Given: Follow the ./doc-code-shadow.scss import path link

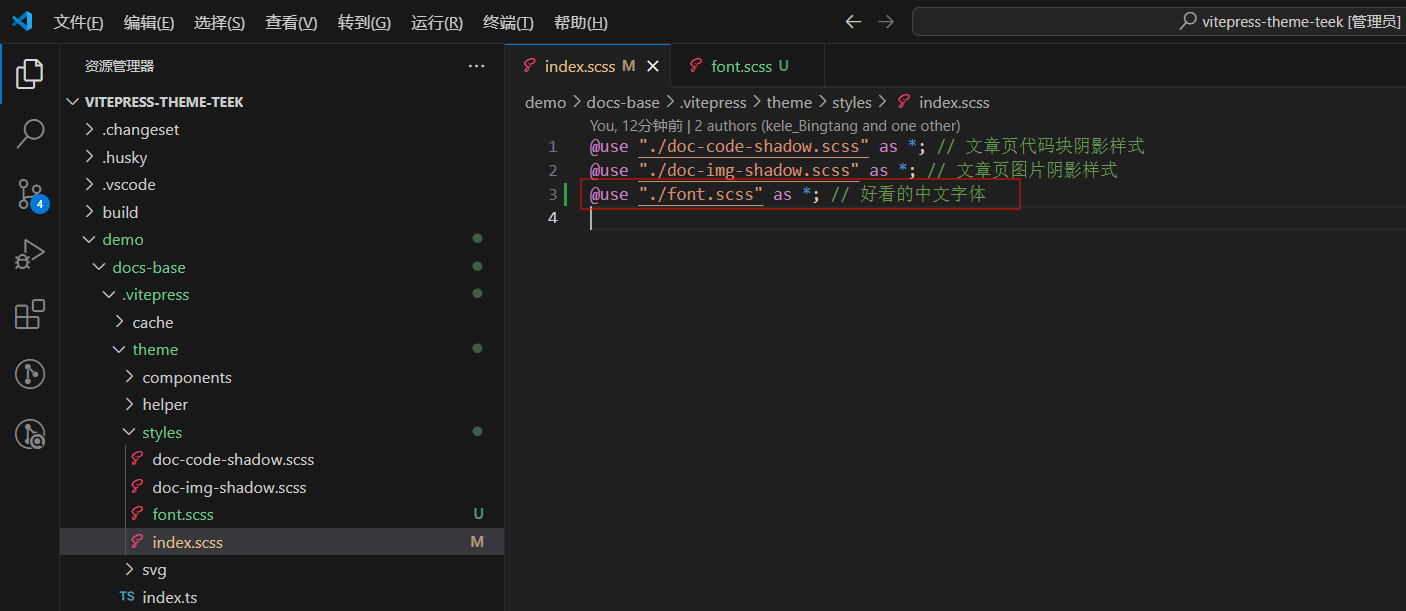Looking at the screenshot, I should 754,146.
